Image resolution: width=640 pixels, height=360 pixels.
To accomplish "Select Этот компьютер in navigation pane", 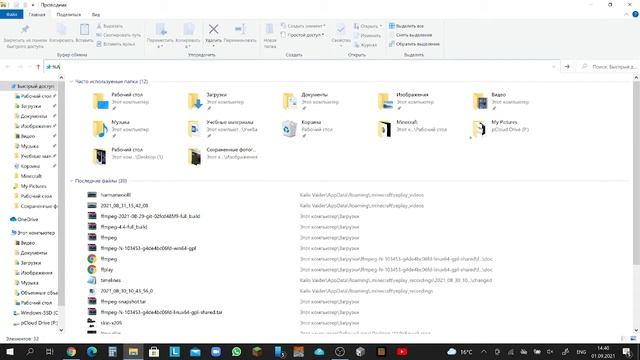I will pyautogui.click(x=36, y=233).
